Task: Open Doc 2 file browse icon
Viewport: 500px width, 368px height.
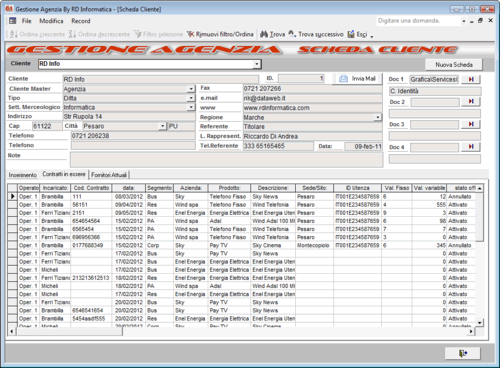Action: tap(471, 101)
